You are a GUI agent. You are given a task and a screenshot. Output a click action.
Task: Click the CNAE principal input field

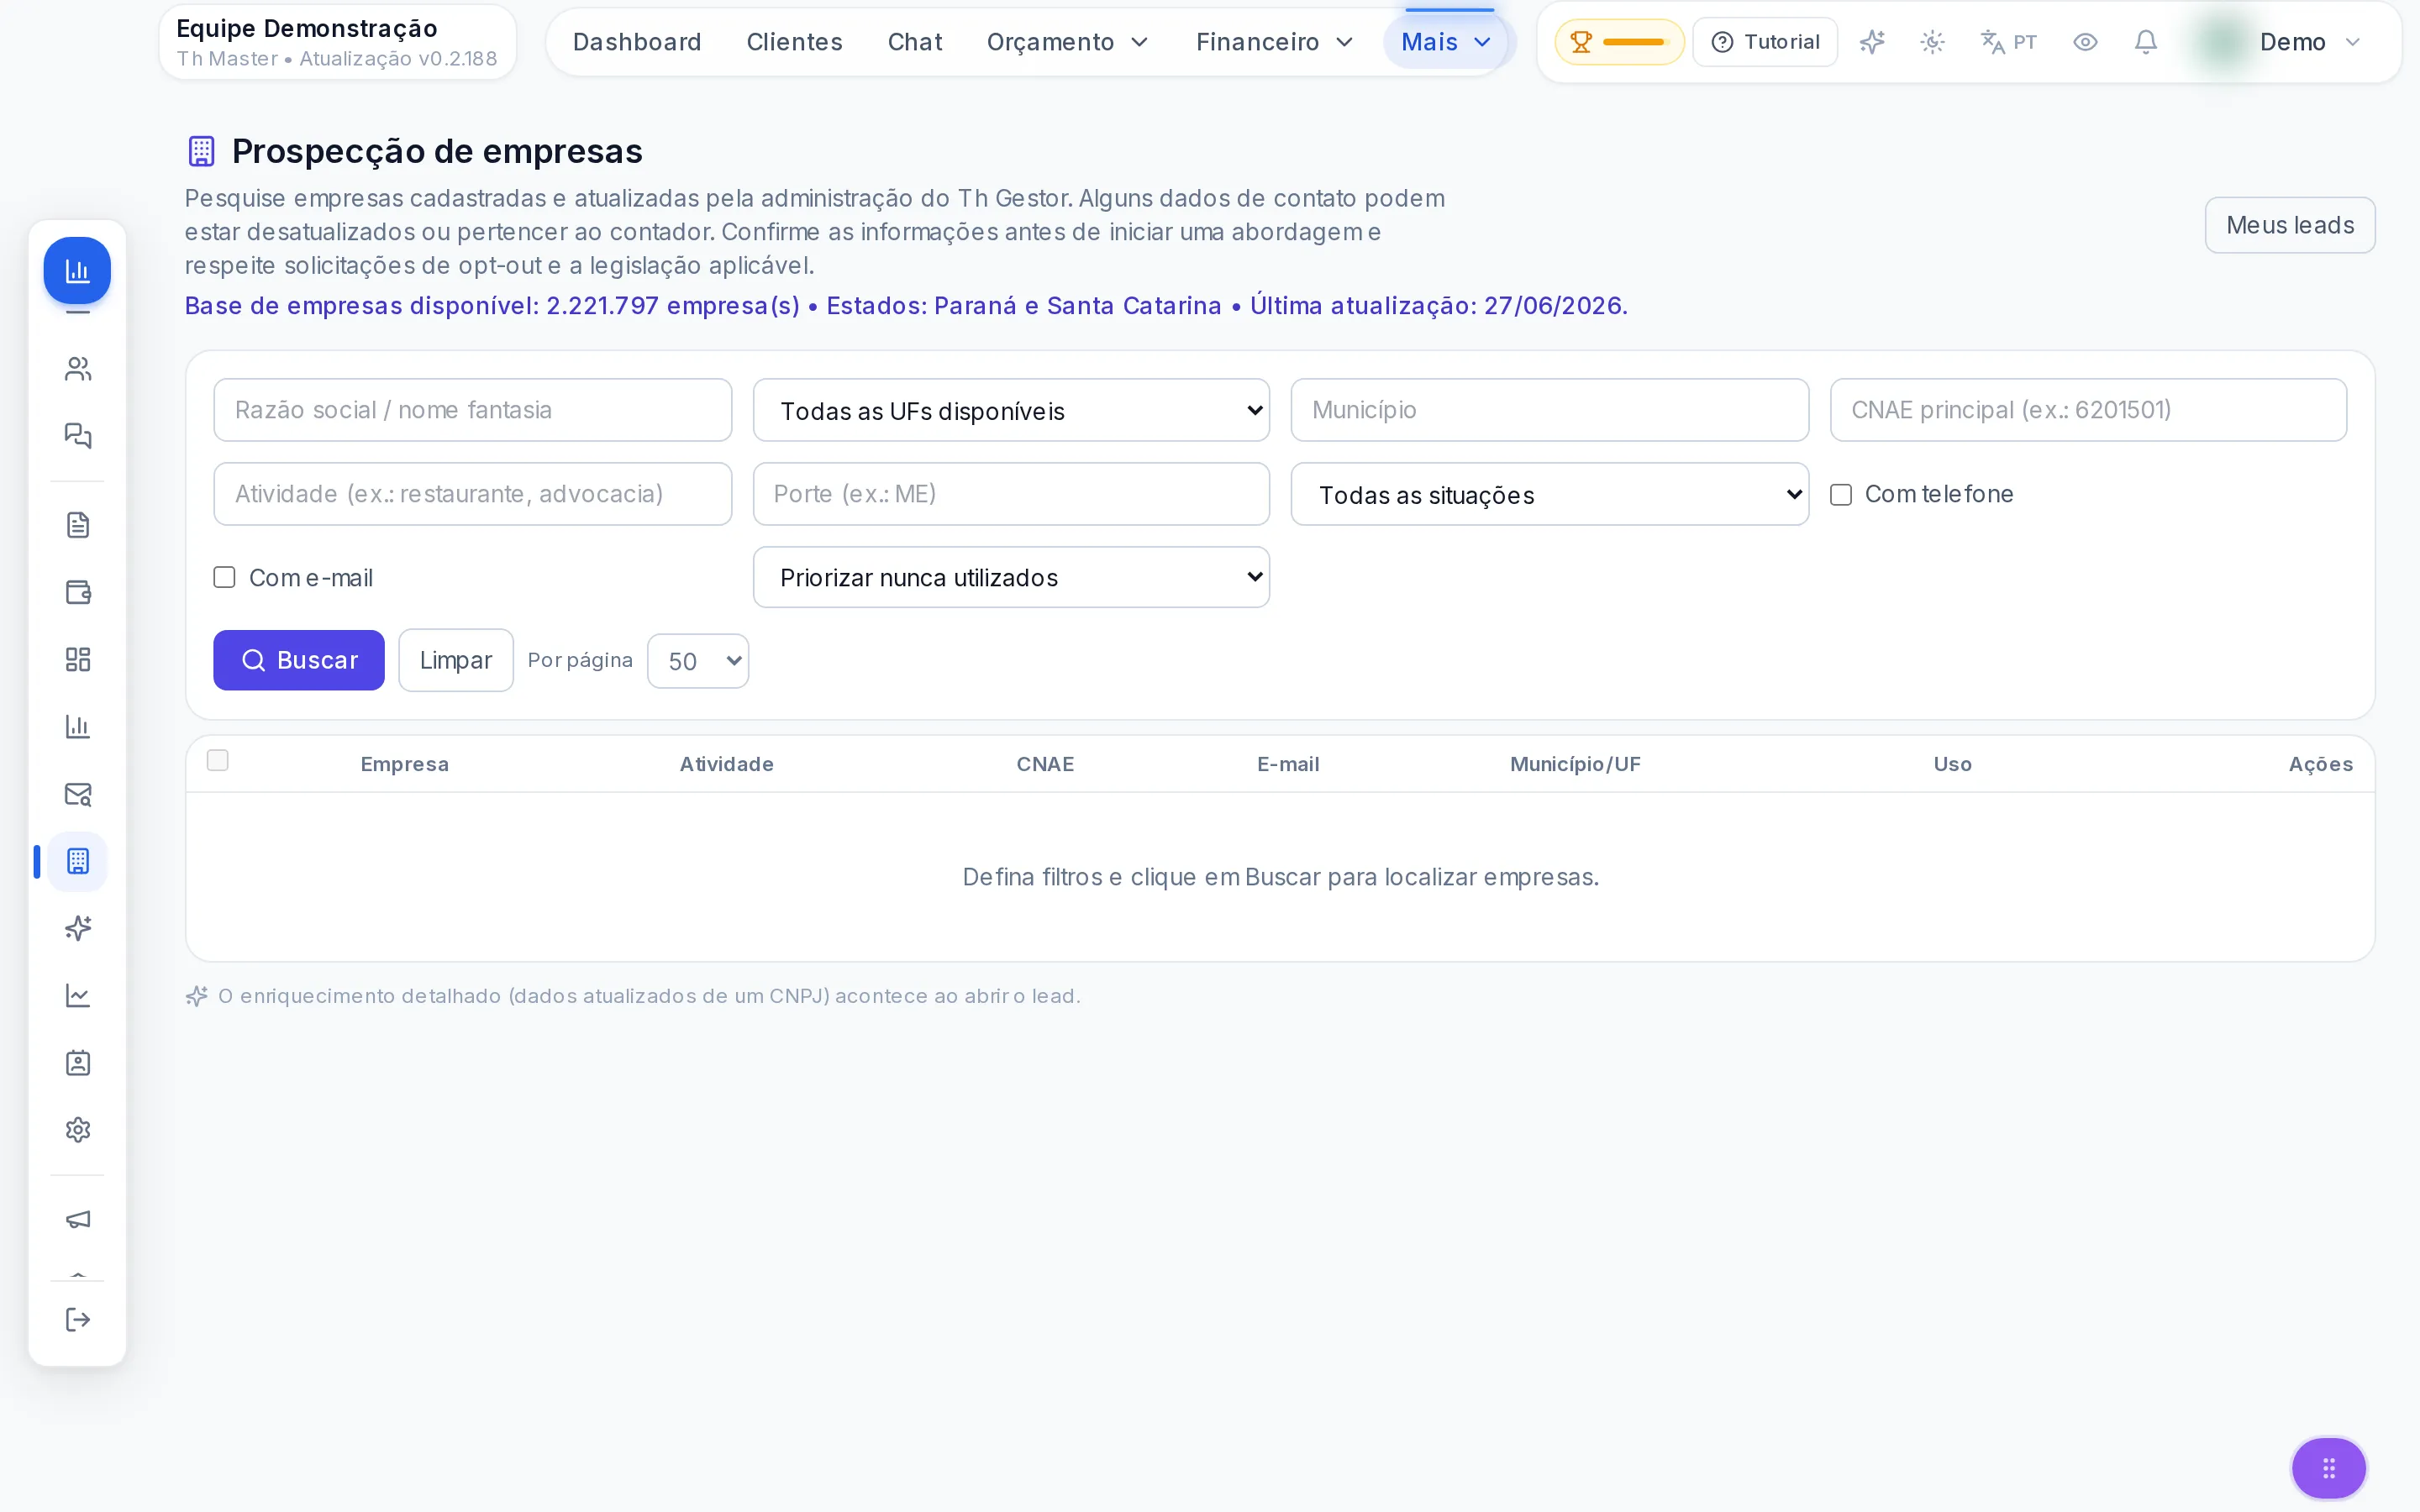click(2088, 410)
